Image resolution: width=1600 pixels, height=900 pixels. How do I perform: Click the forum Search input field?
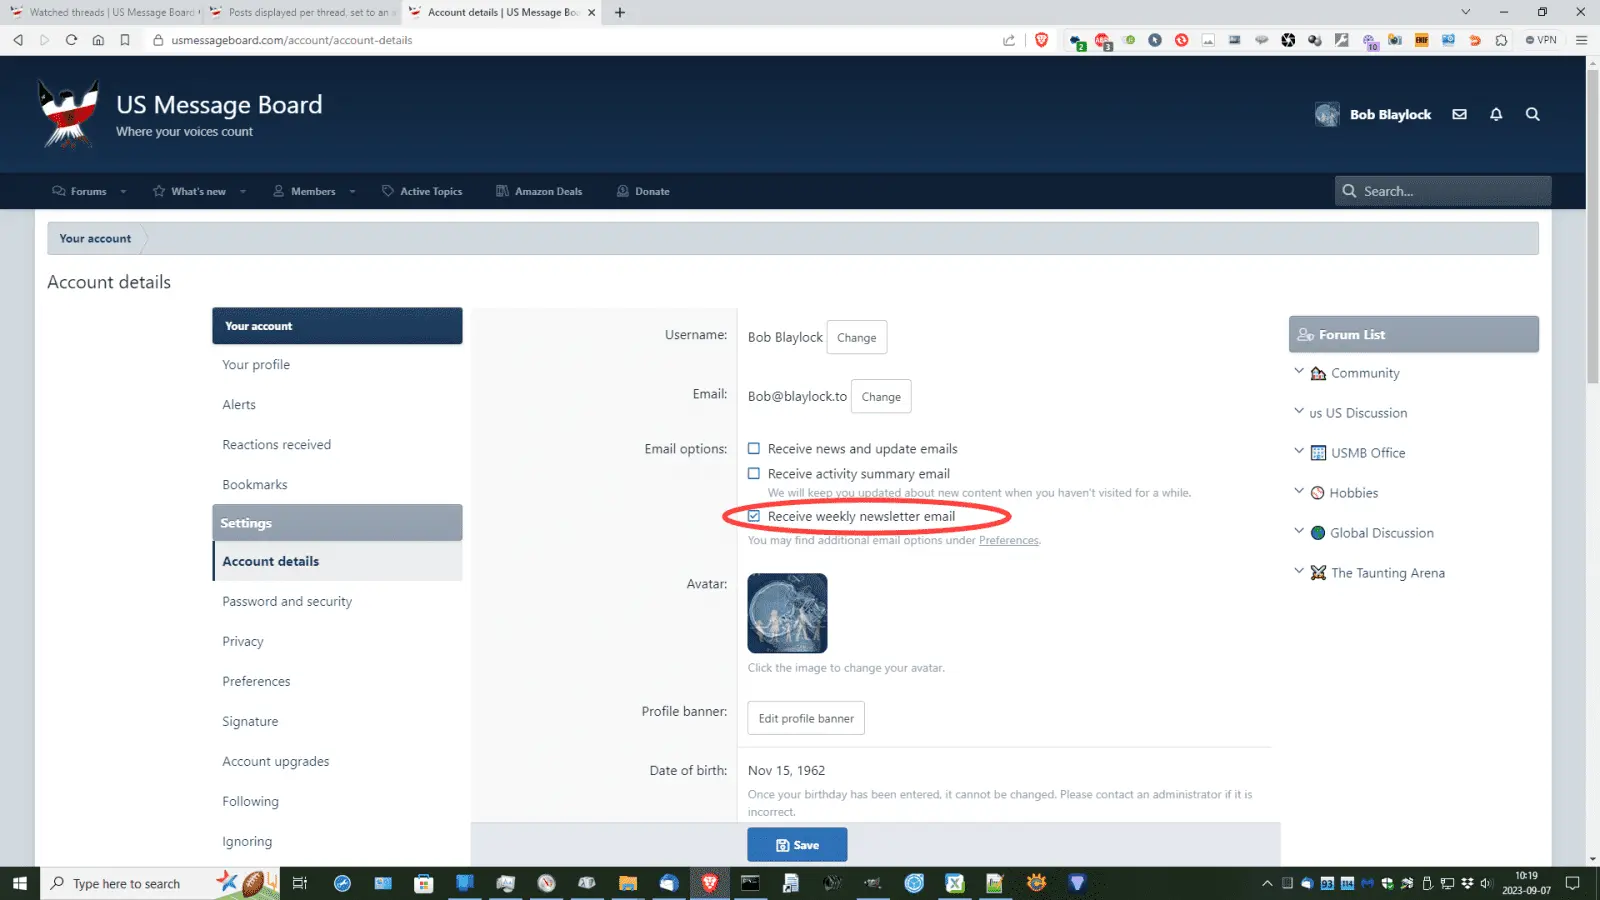coord(1443,191)
